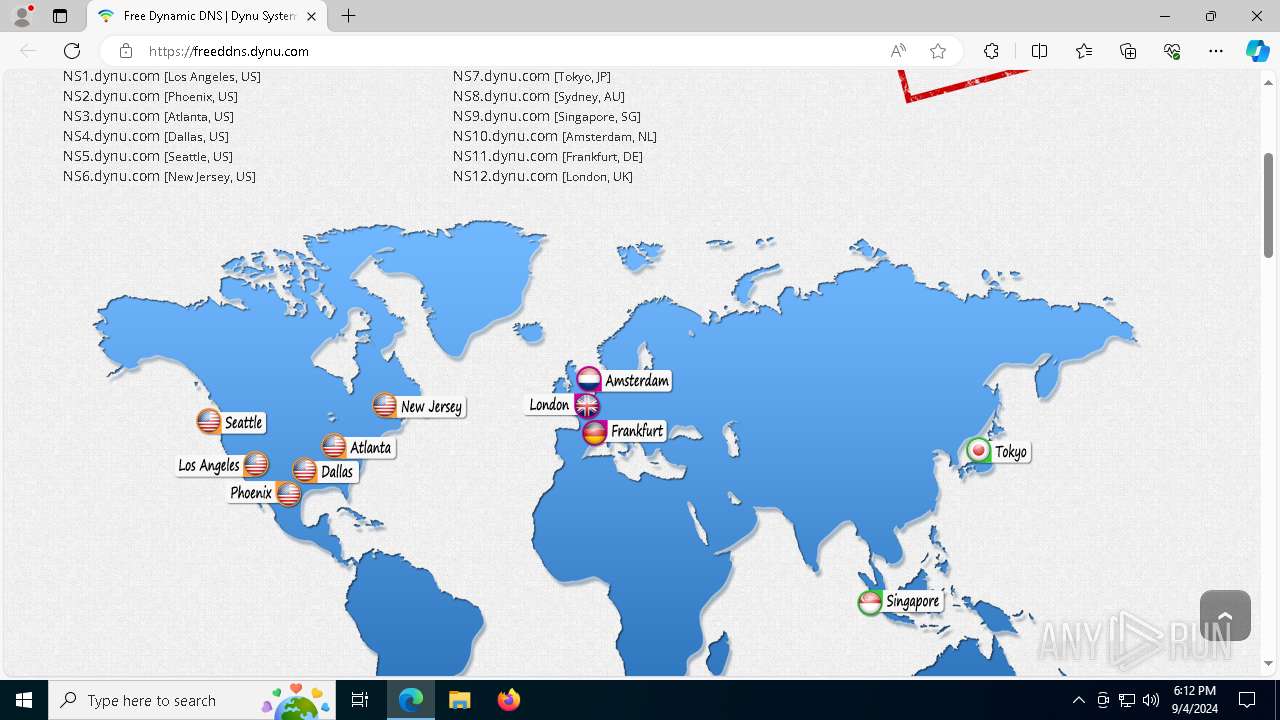Image resolution: width=1280 pixels, height=720 pixels.
Task: Click NS4.dynu.com Dallas entry
Action: click(x=146, y=136)
